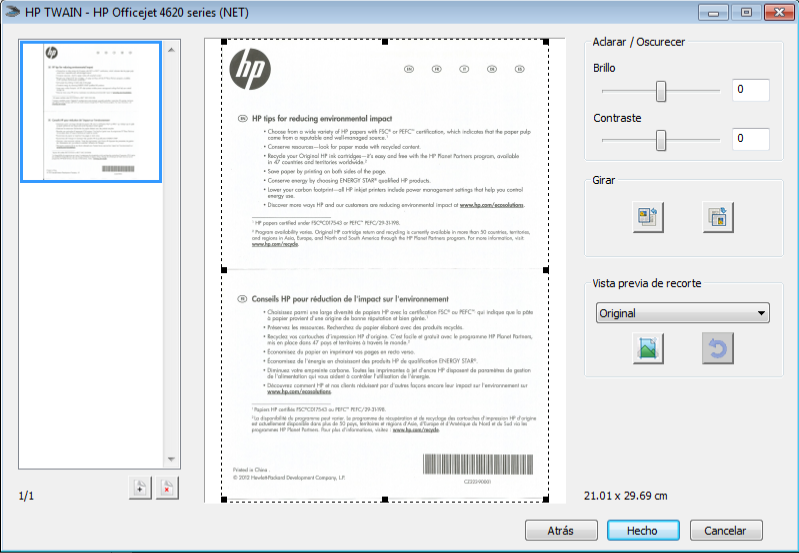Viewport: 799px width, 553px height.
Task: Click the Contraste value field
Action: pos(750,139)
